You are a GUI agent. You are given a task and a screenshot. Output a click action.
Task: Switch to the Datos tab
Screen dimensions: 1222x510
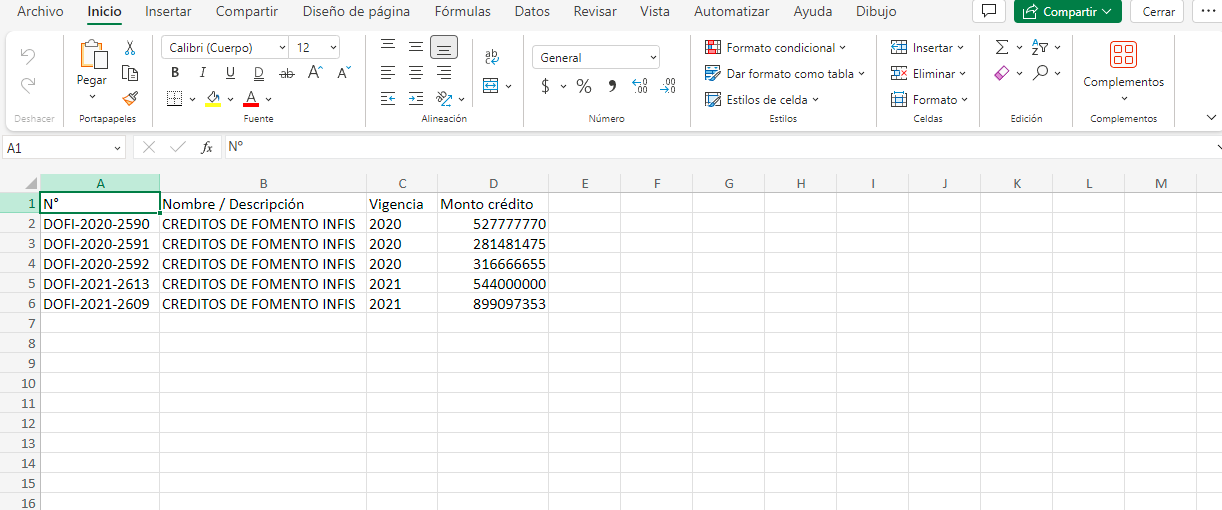coord(532,12)
